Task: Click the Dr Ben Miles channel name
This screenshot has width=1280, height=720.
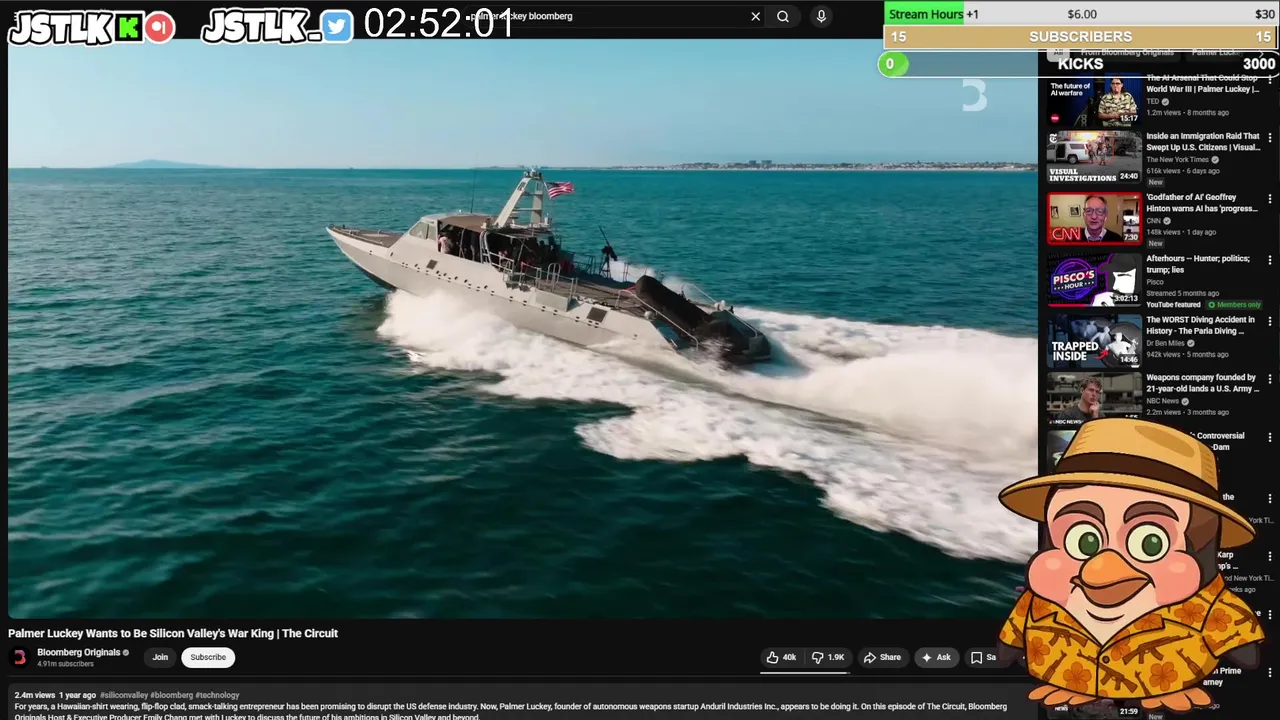Action: (x=1166, y=343)
